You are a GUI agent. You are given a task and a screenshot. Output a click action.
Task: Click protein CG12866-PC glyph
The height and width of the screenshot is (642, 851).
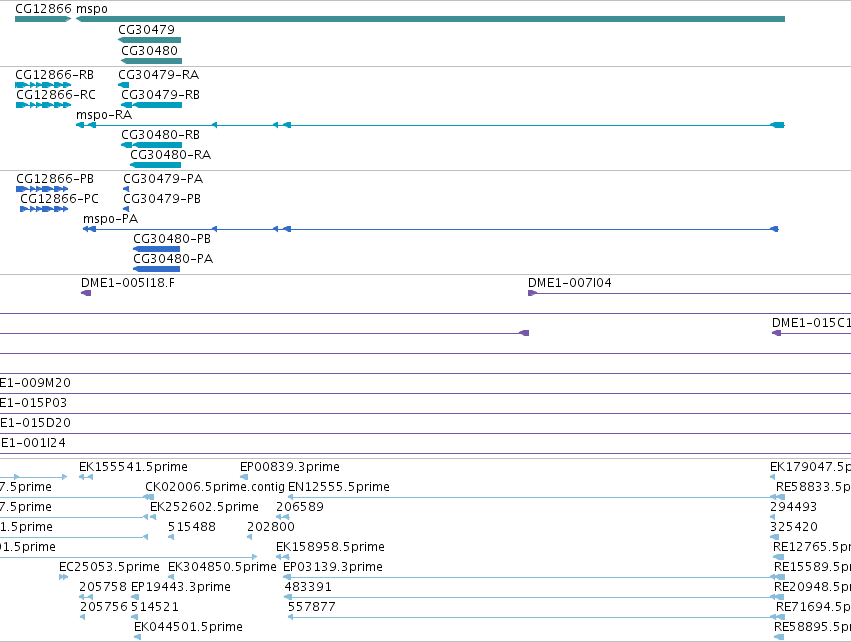tap(44, 209)
